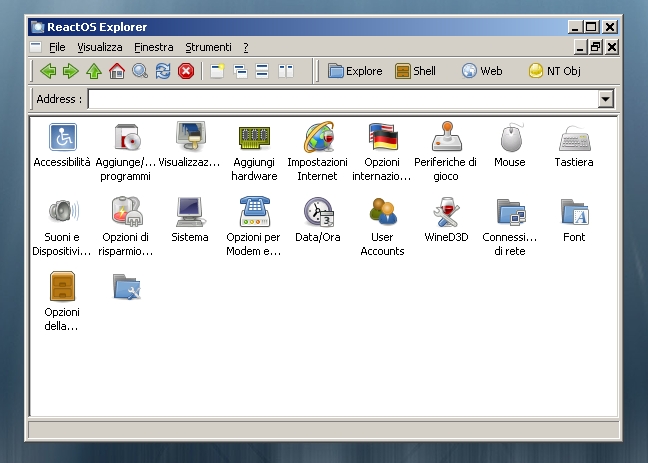Open Accessibilità control panel item
This screenshot has height=463, width=648.
(x=62, y=145)
